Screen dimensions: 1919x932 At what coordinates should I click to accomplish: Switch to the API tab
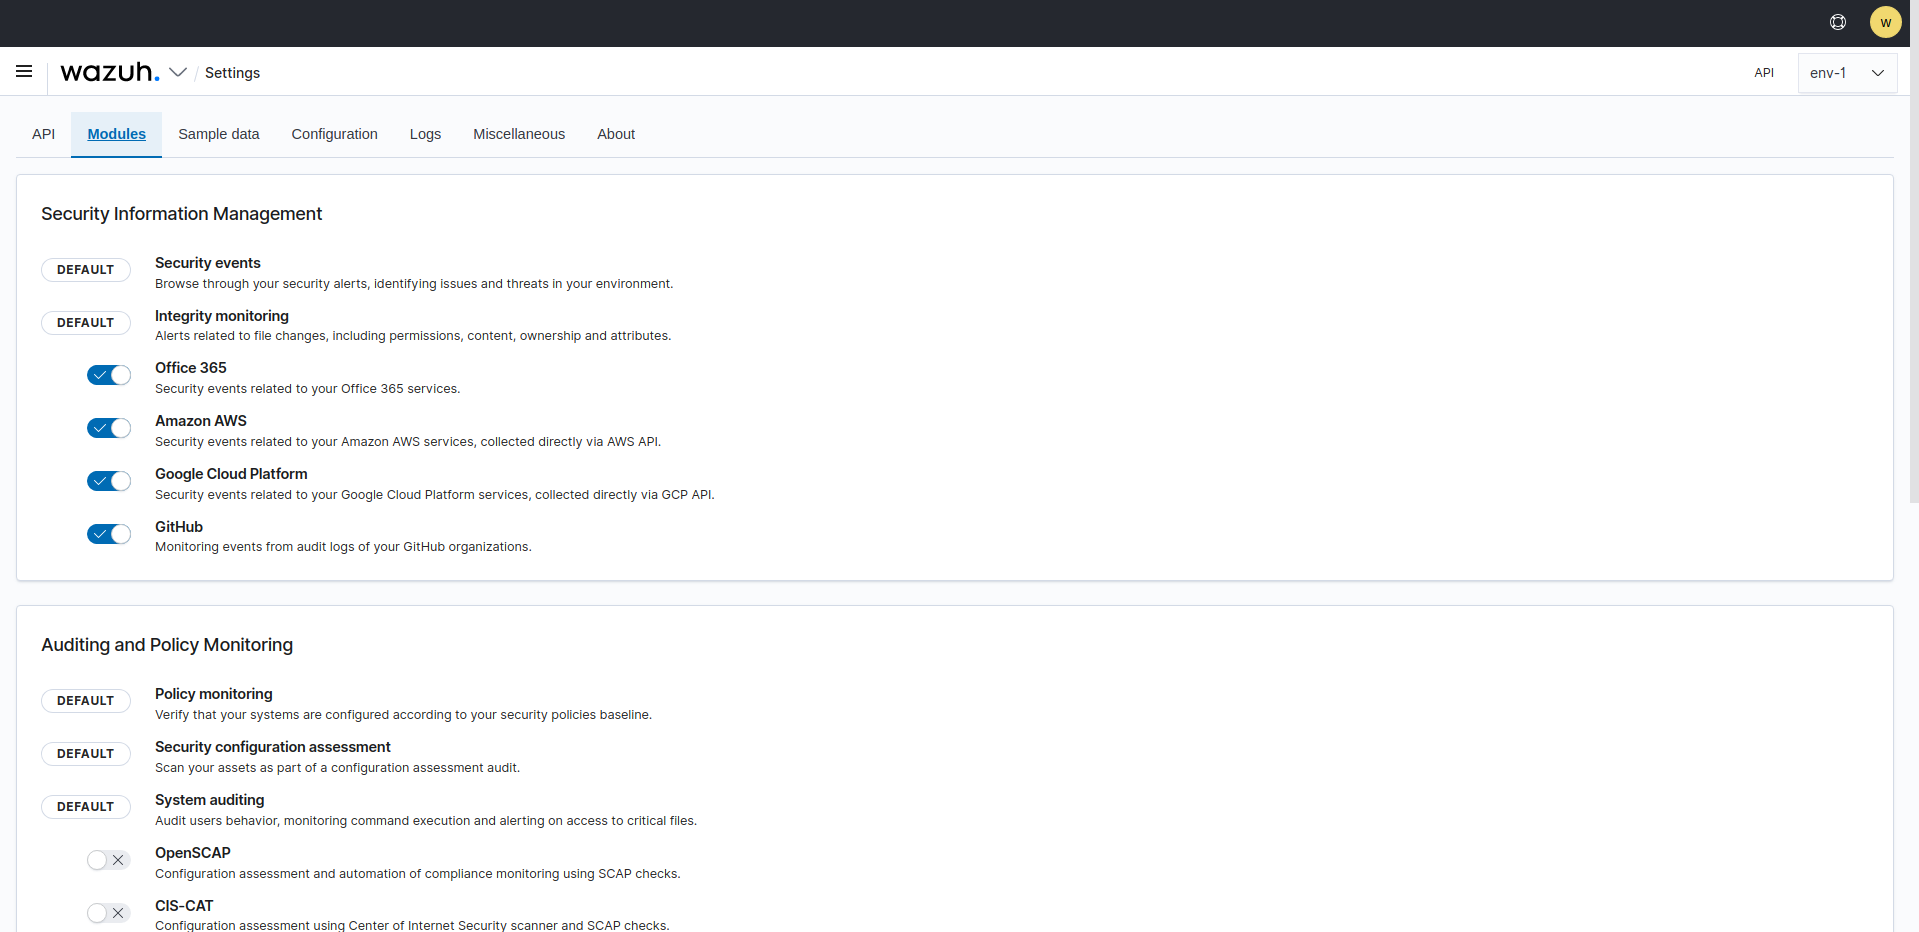click(43, 134)
